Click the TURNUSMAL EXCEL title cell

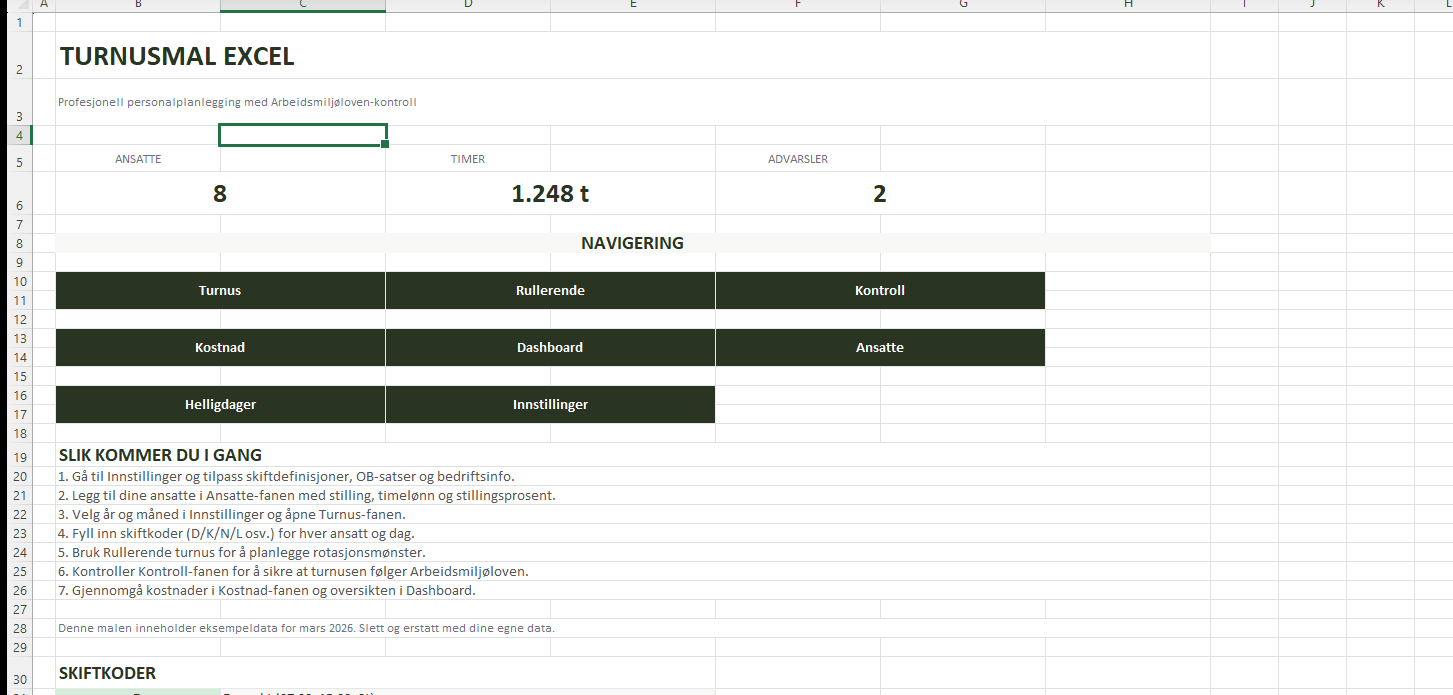click(x=177, y=57)
